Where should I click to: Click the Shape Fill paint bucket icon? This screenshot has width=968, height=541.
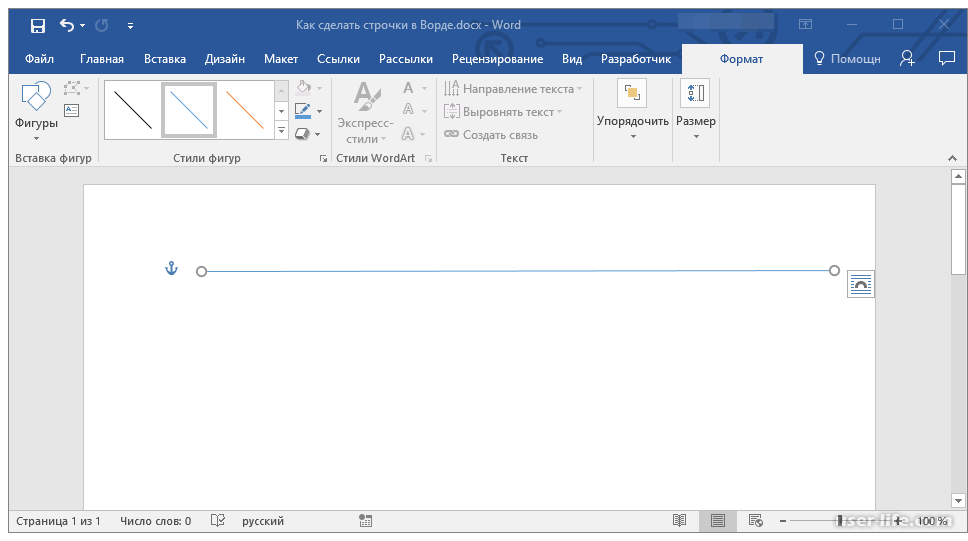[x=303, y=87]
